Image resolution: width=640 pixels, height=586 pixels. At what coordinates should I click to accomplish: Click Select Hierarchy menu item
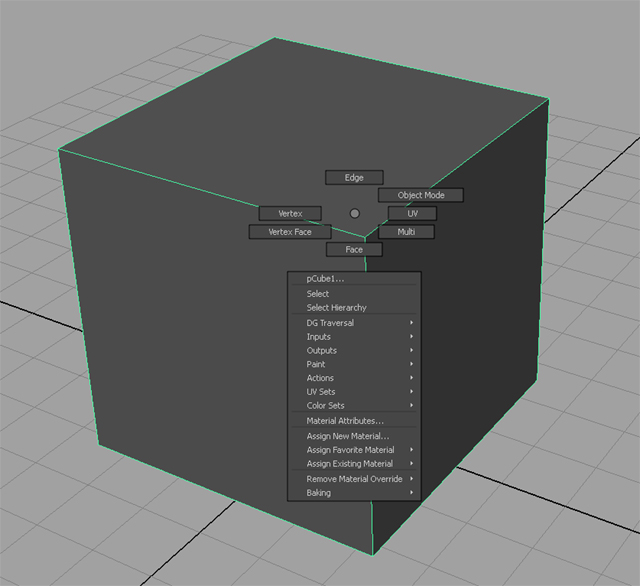354,308
